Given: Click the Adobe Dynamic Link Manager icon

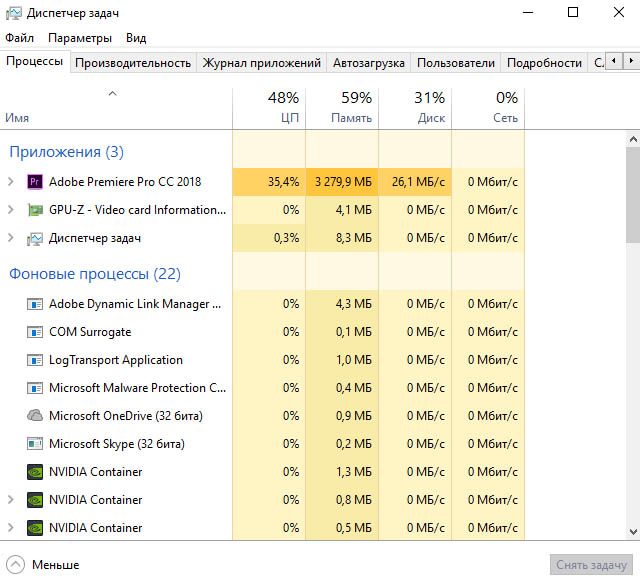Looking at the screenshot, I should coord(35,304).
